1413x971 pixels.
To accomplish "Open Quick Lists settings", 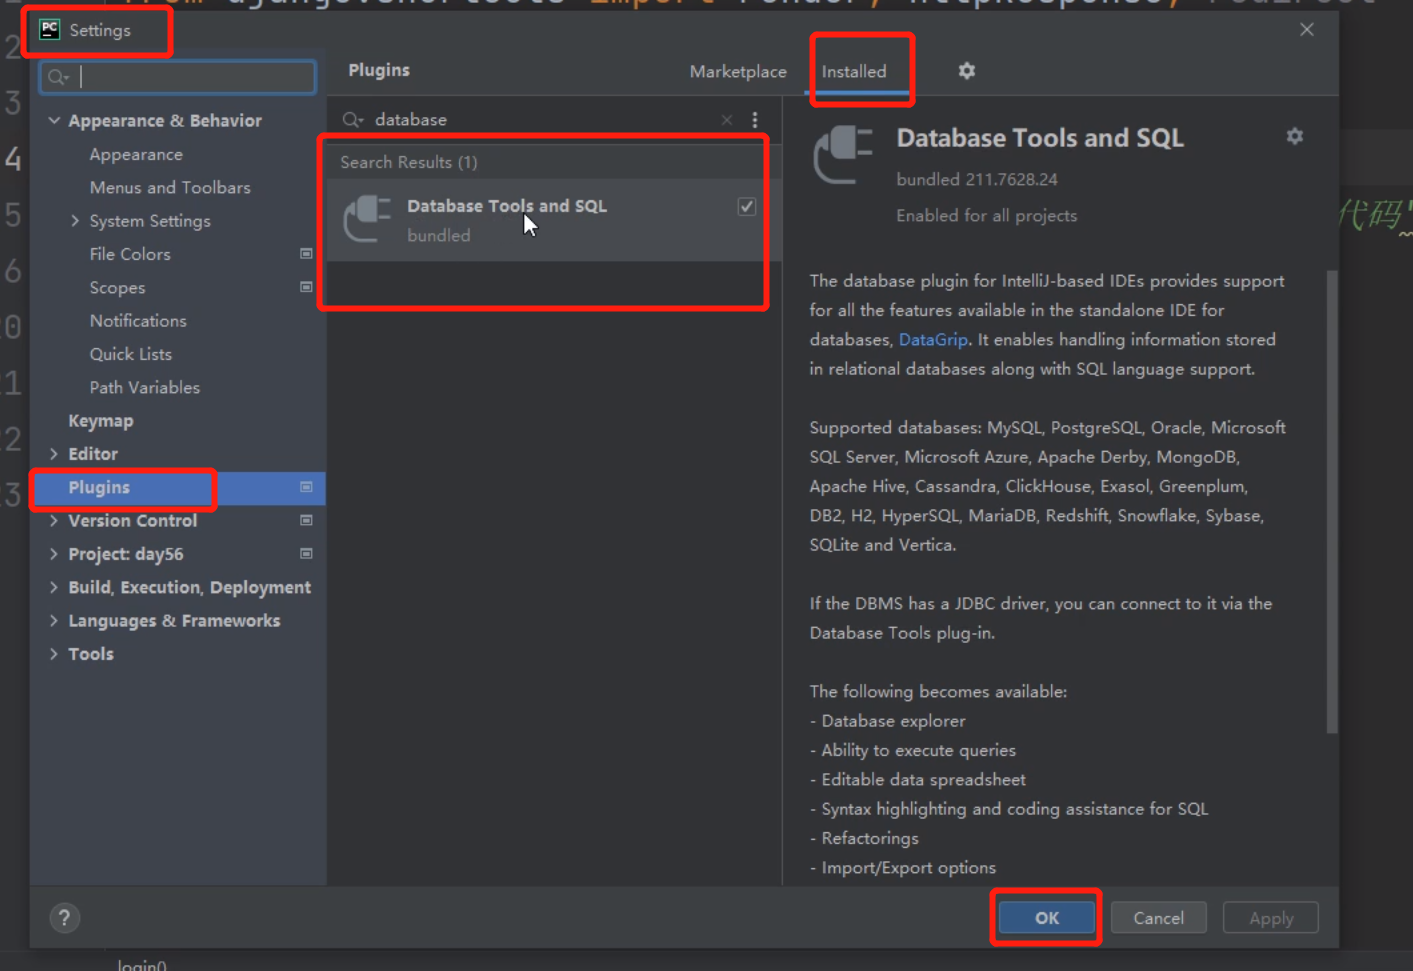I will point(131,354).
